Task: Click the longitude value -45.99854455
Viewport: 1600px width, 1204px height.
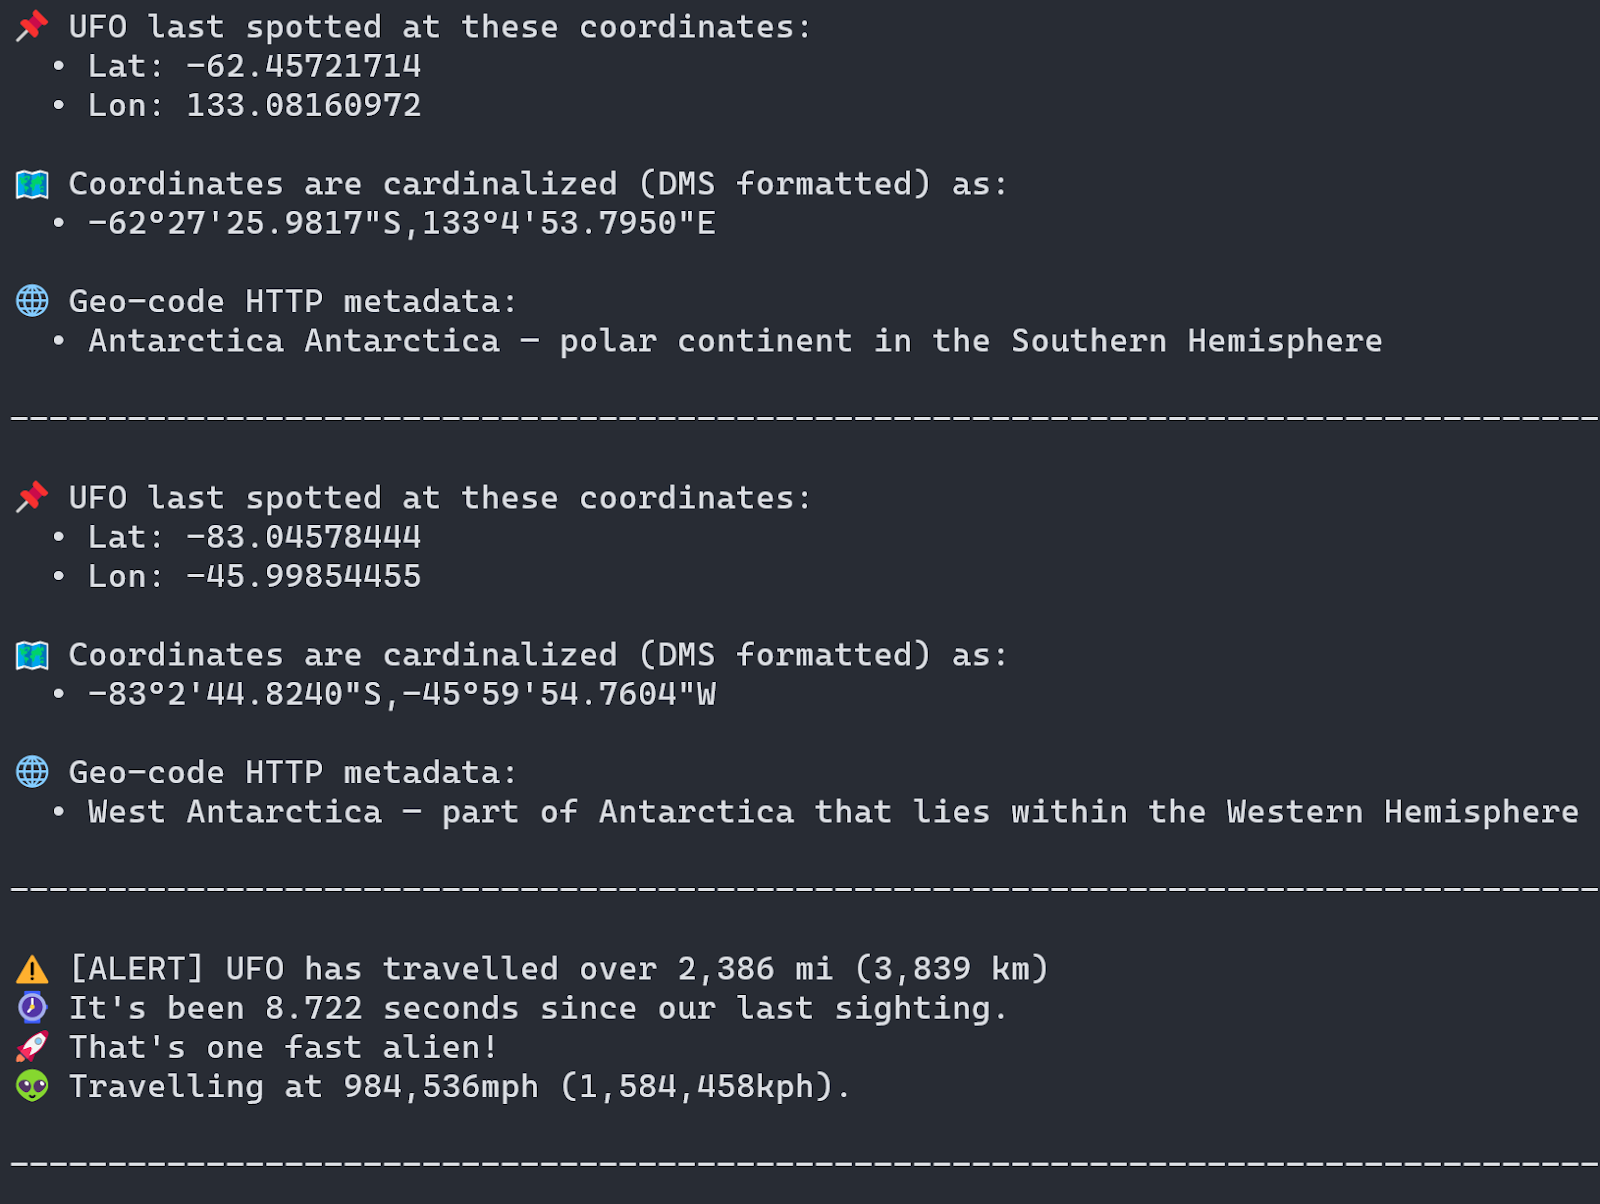Action: [304, 576]
